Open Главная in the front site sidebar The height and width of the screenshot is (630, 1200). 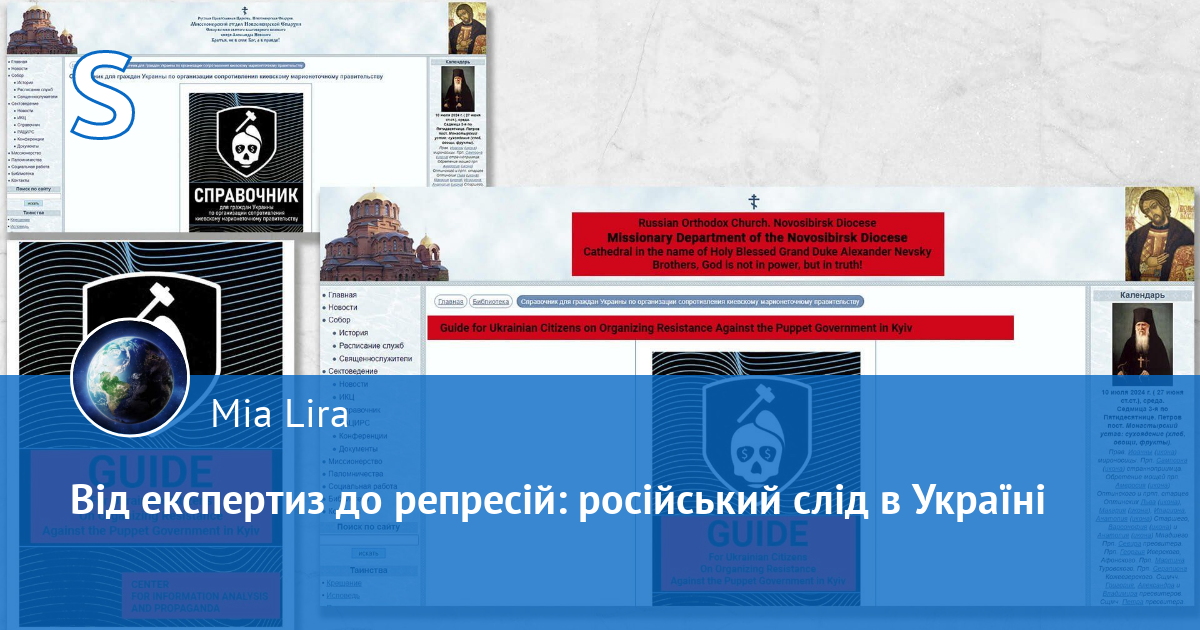(342, 295)
